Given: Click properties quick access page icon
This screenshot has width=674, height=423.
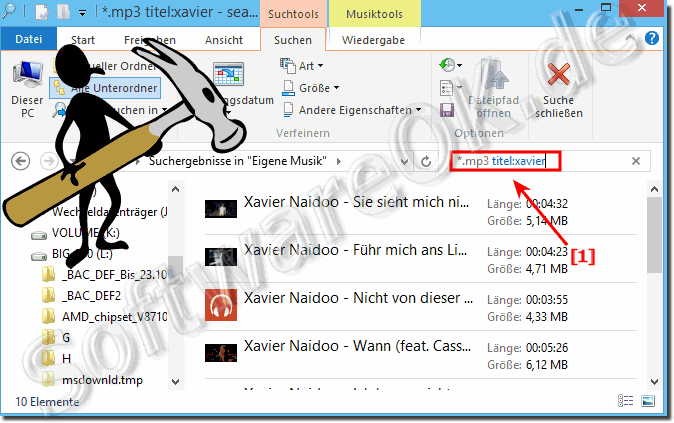Looking at the screenshot, I should point(42,12).
